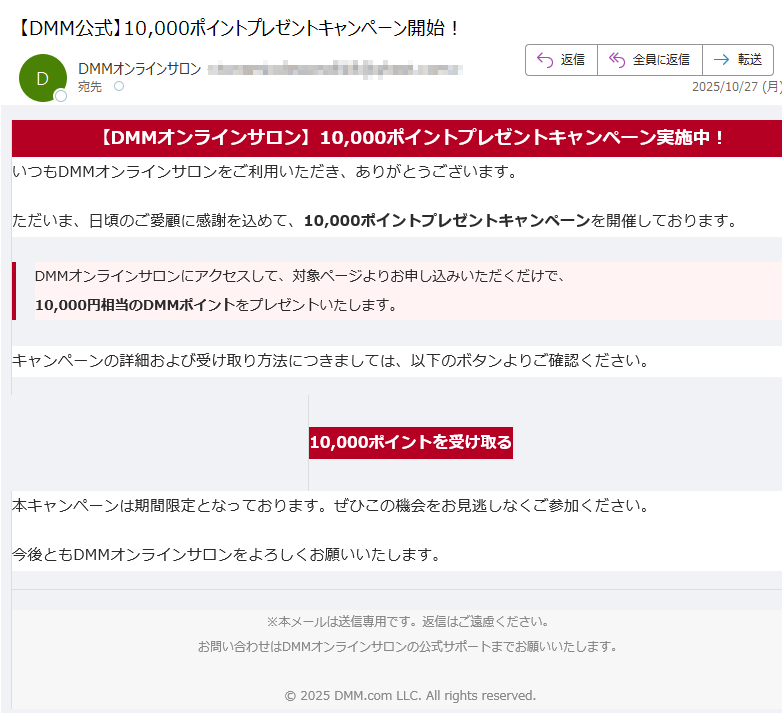This screenshot has height=713, width=782.
Task: Click the presence status circle on the avatar
Action: tap(61, 96)
